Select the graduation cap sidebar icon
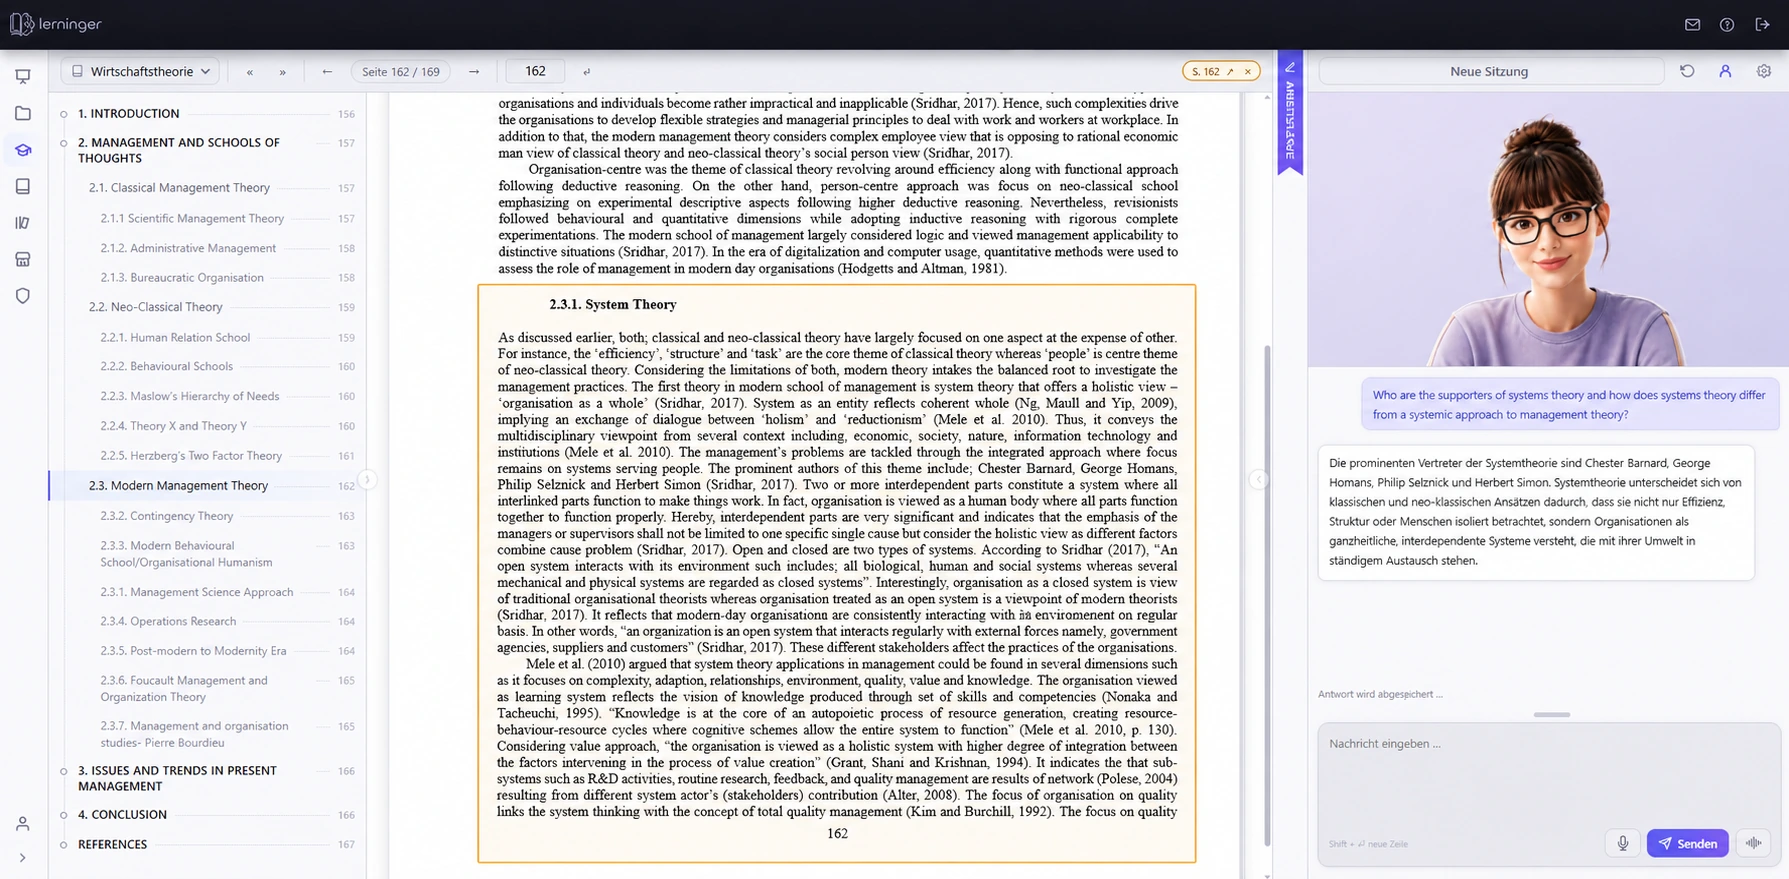This screenshot has width=1789, height=879. 23,150
